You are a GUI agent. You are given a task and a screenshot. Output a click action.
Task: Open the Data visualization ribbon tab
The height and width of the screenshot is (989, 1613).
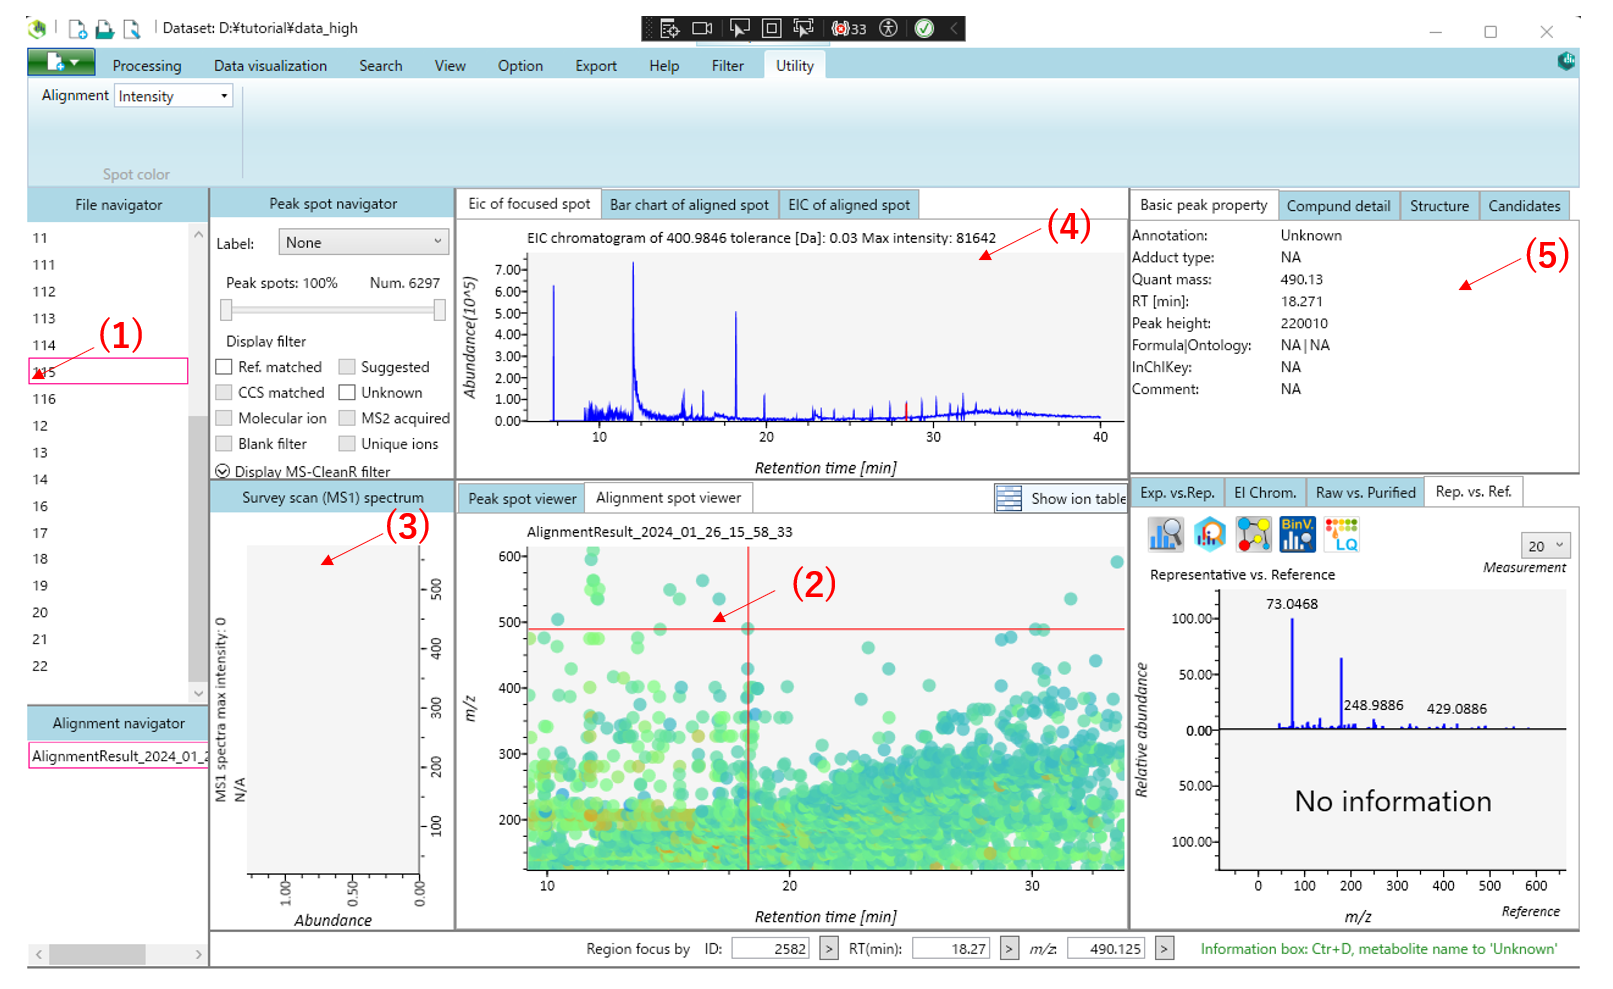pyautogui.click(x=270, y=66)
